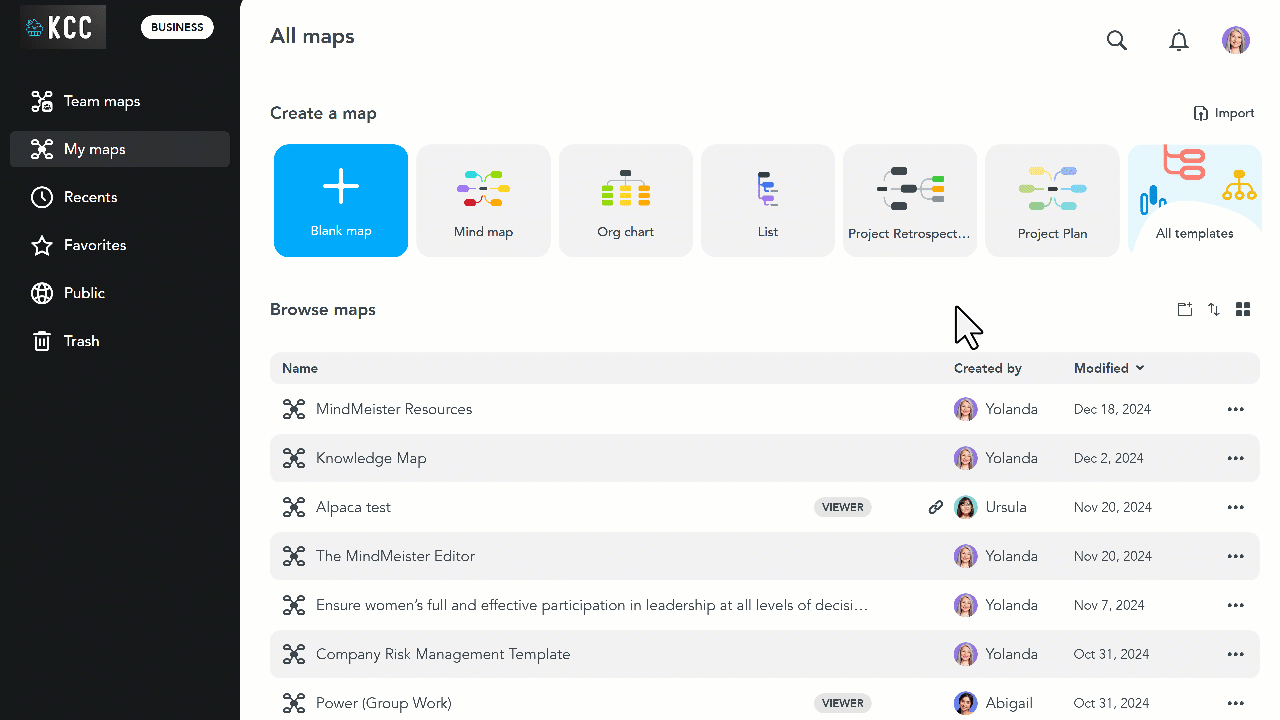Screen dimensions: 1280x720
Task: Open more options for MindMeister Resources
Action: click(1236, 409)
